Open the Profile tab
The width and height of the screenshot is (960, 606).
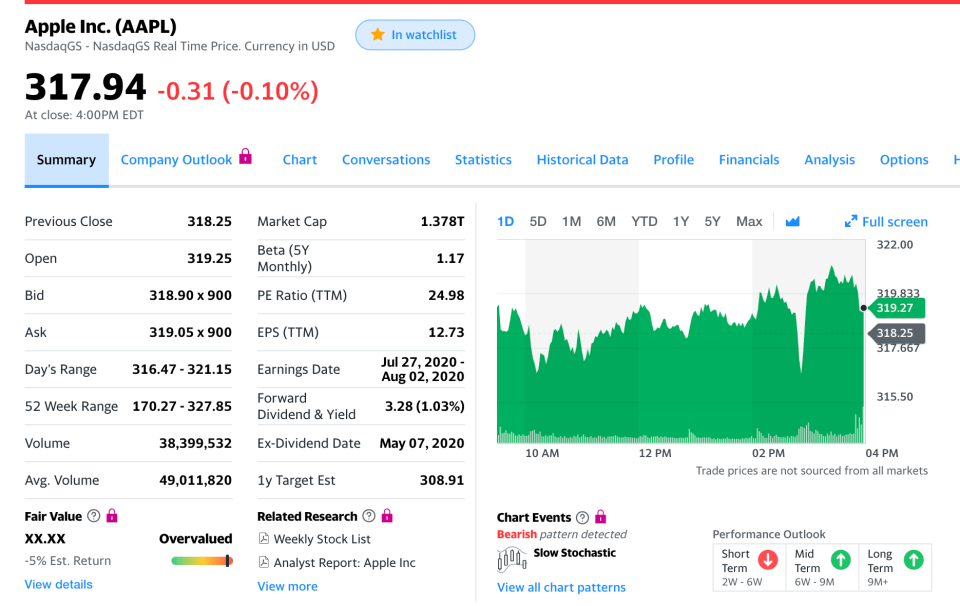[x=673, y=160]
